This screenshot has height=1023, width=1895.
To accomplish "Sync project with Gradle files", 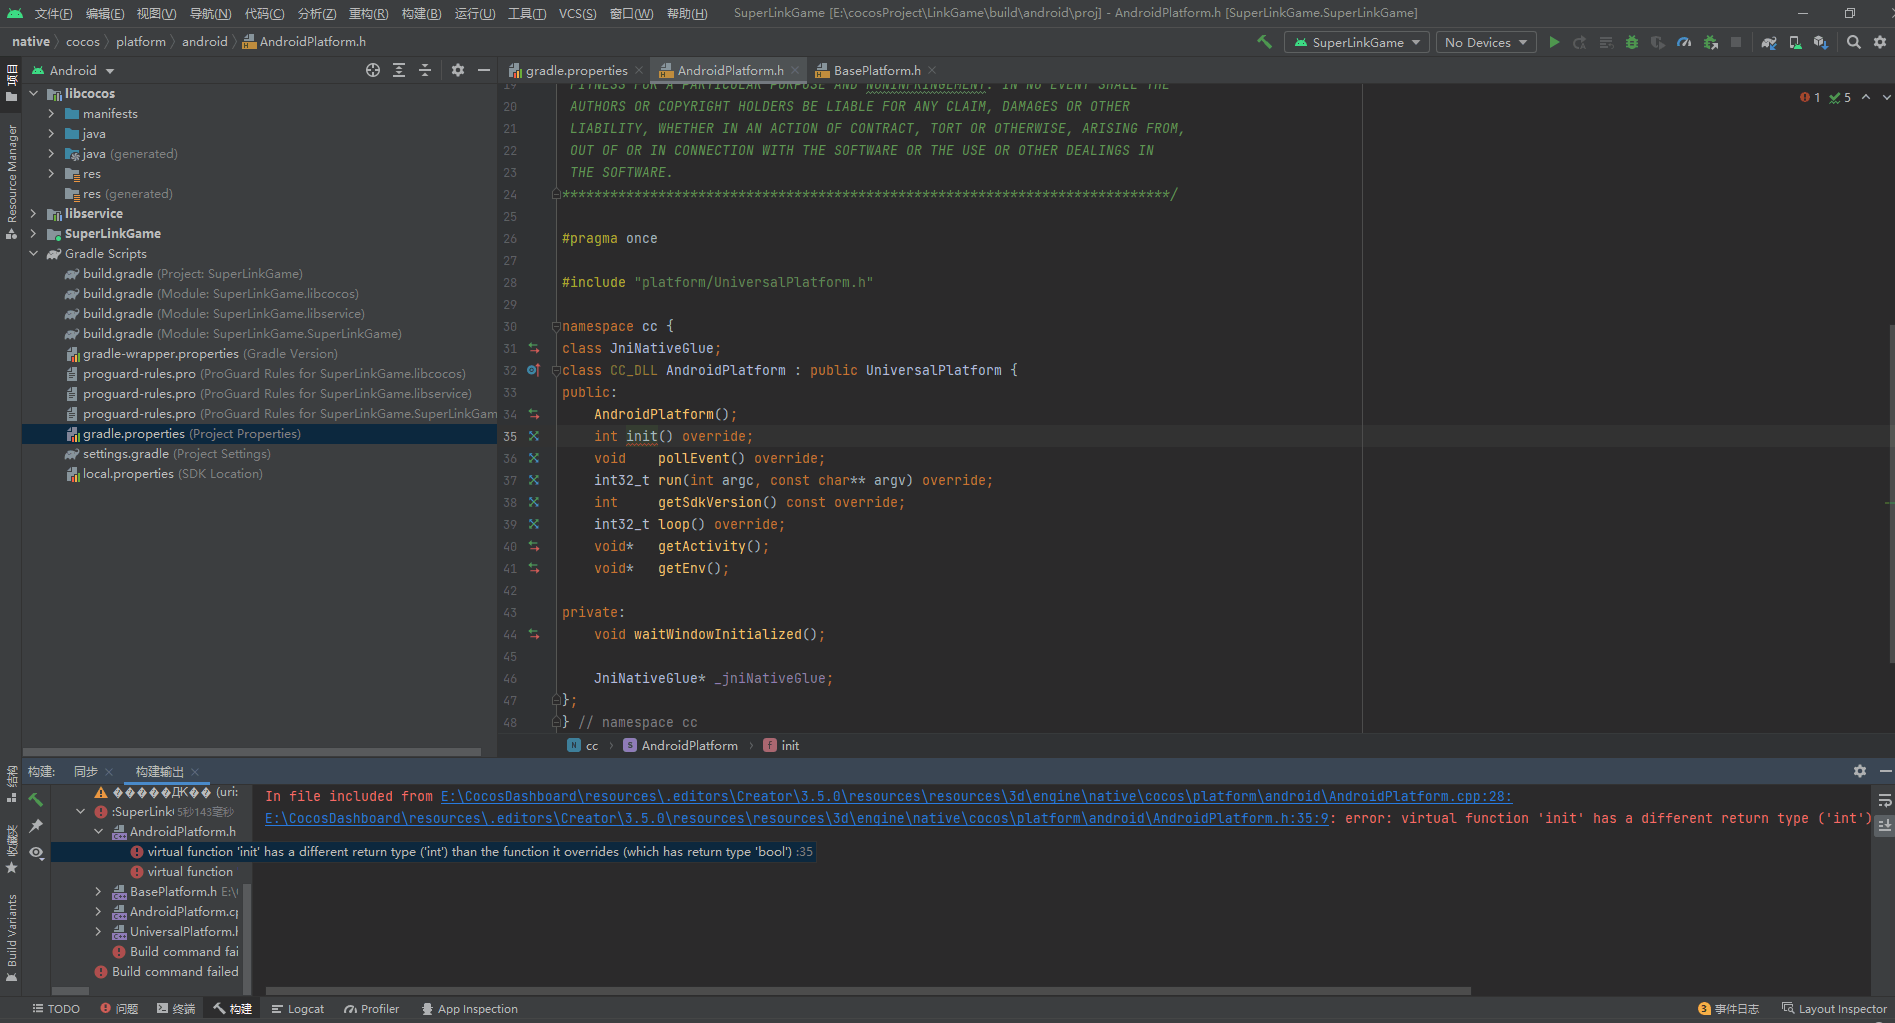I will (1769, 42).
